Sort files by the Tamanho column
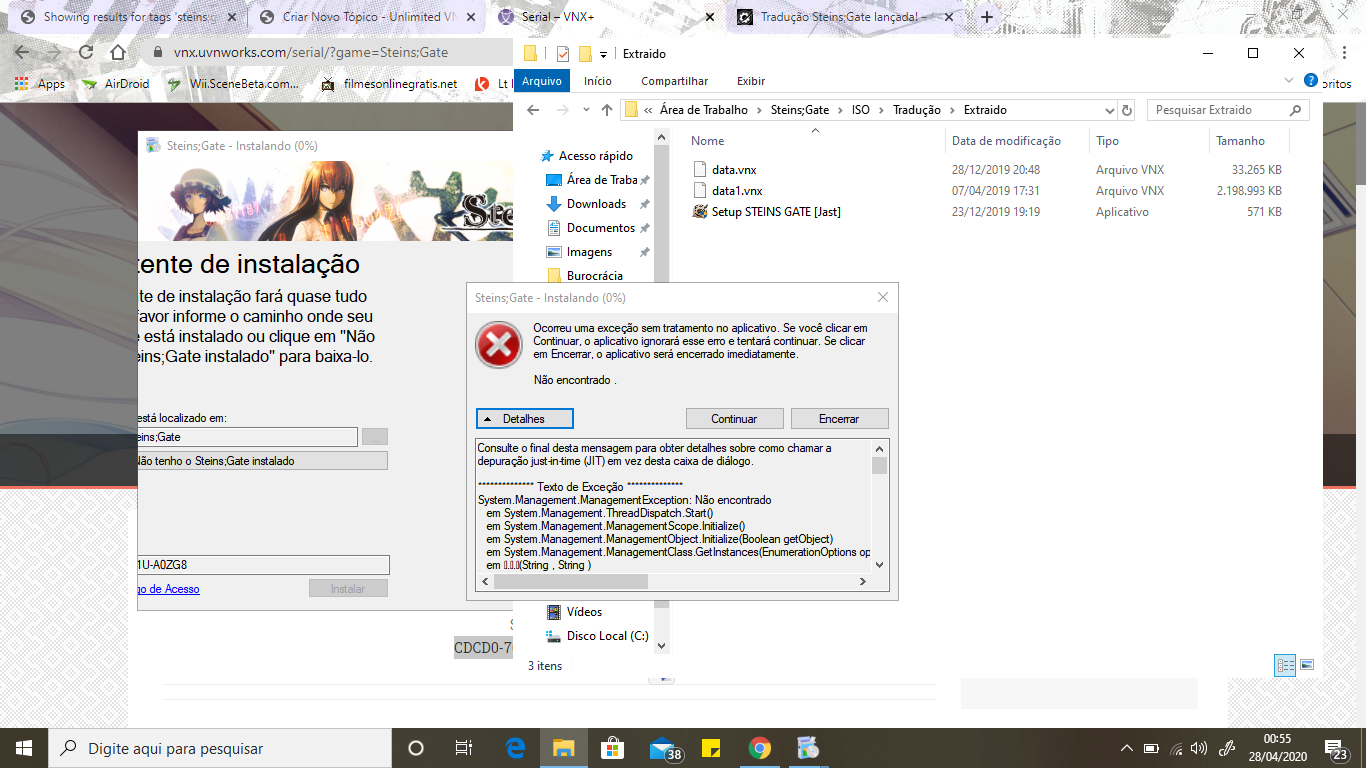This screenshot has width=1366, height=768. pos(1240,141)
